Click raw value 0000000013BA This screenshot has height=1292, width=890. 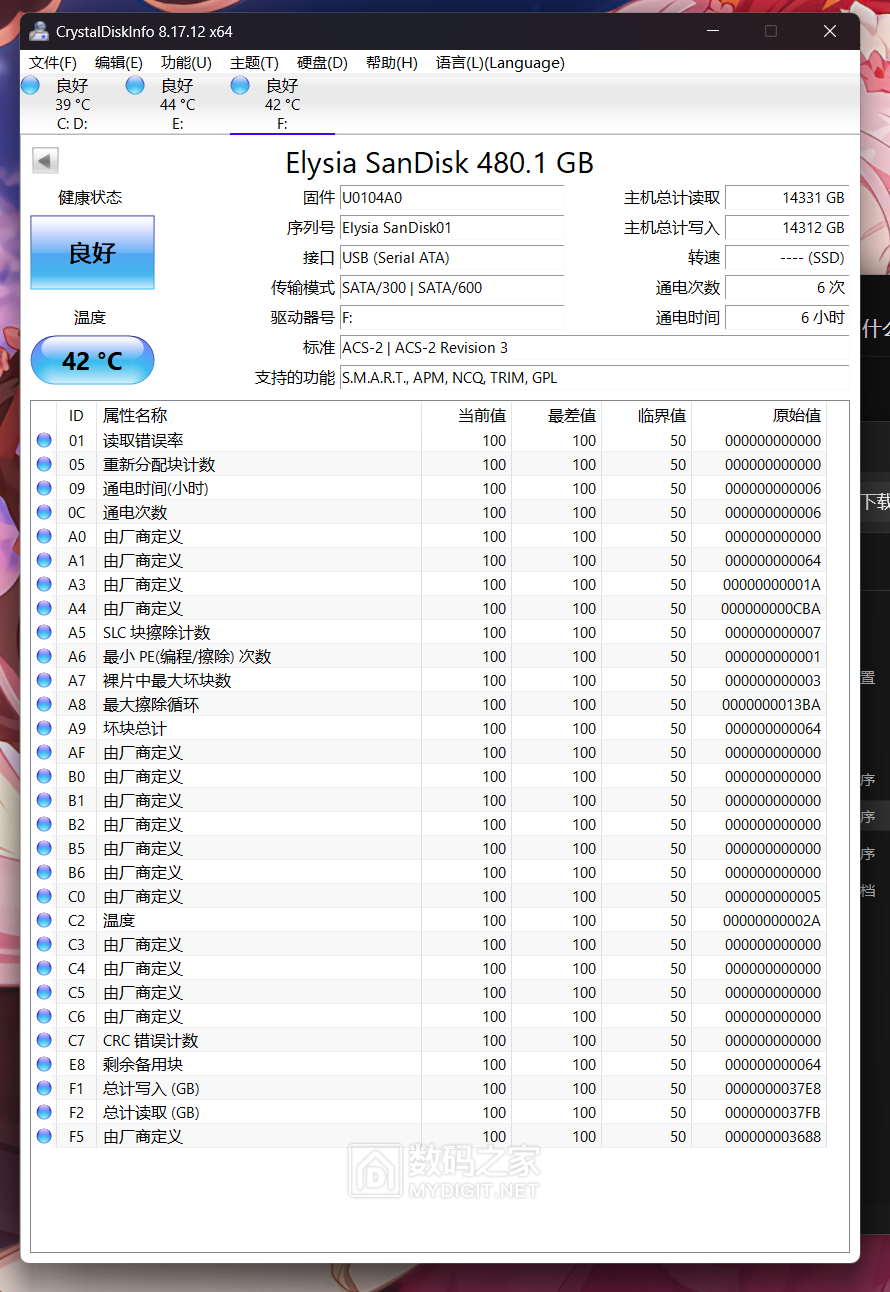click(771, 704)
